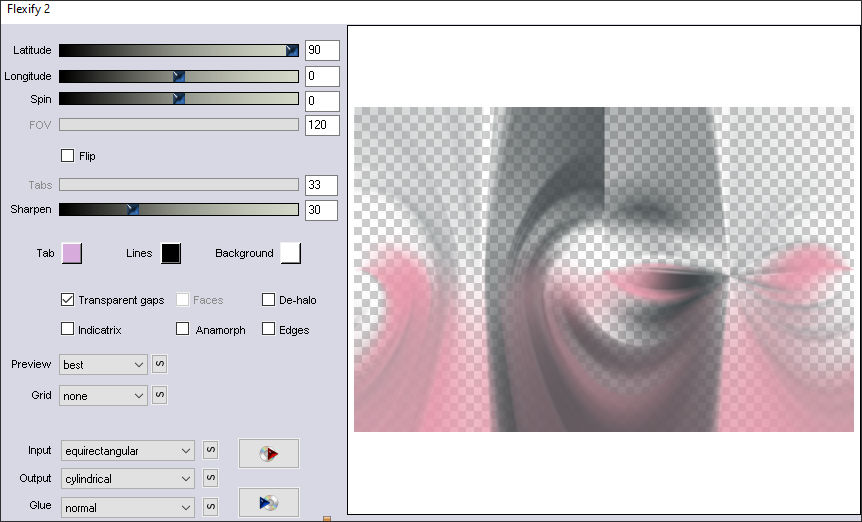Enable the Anamorph checkbox
862x522 pixels.
click(x=183, y=329)
